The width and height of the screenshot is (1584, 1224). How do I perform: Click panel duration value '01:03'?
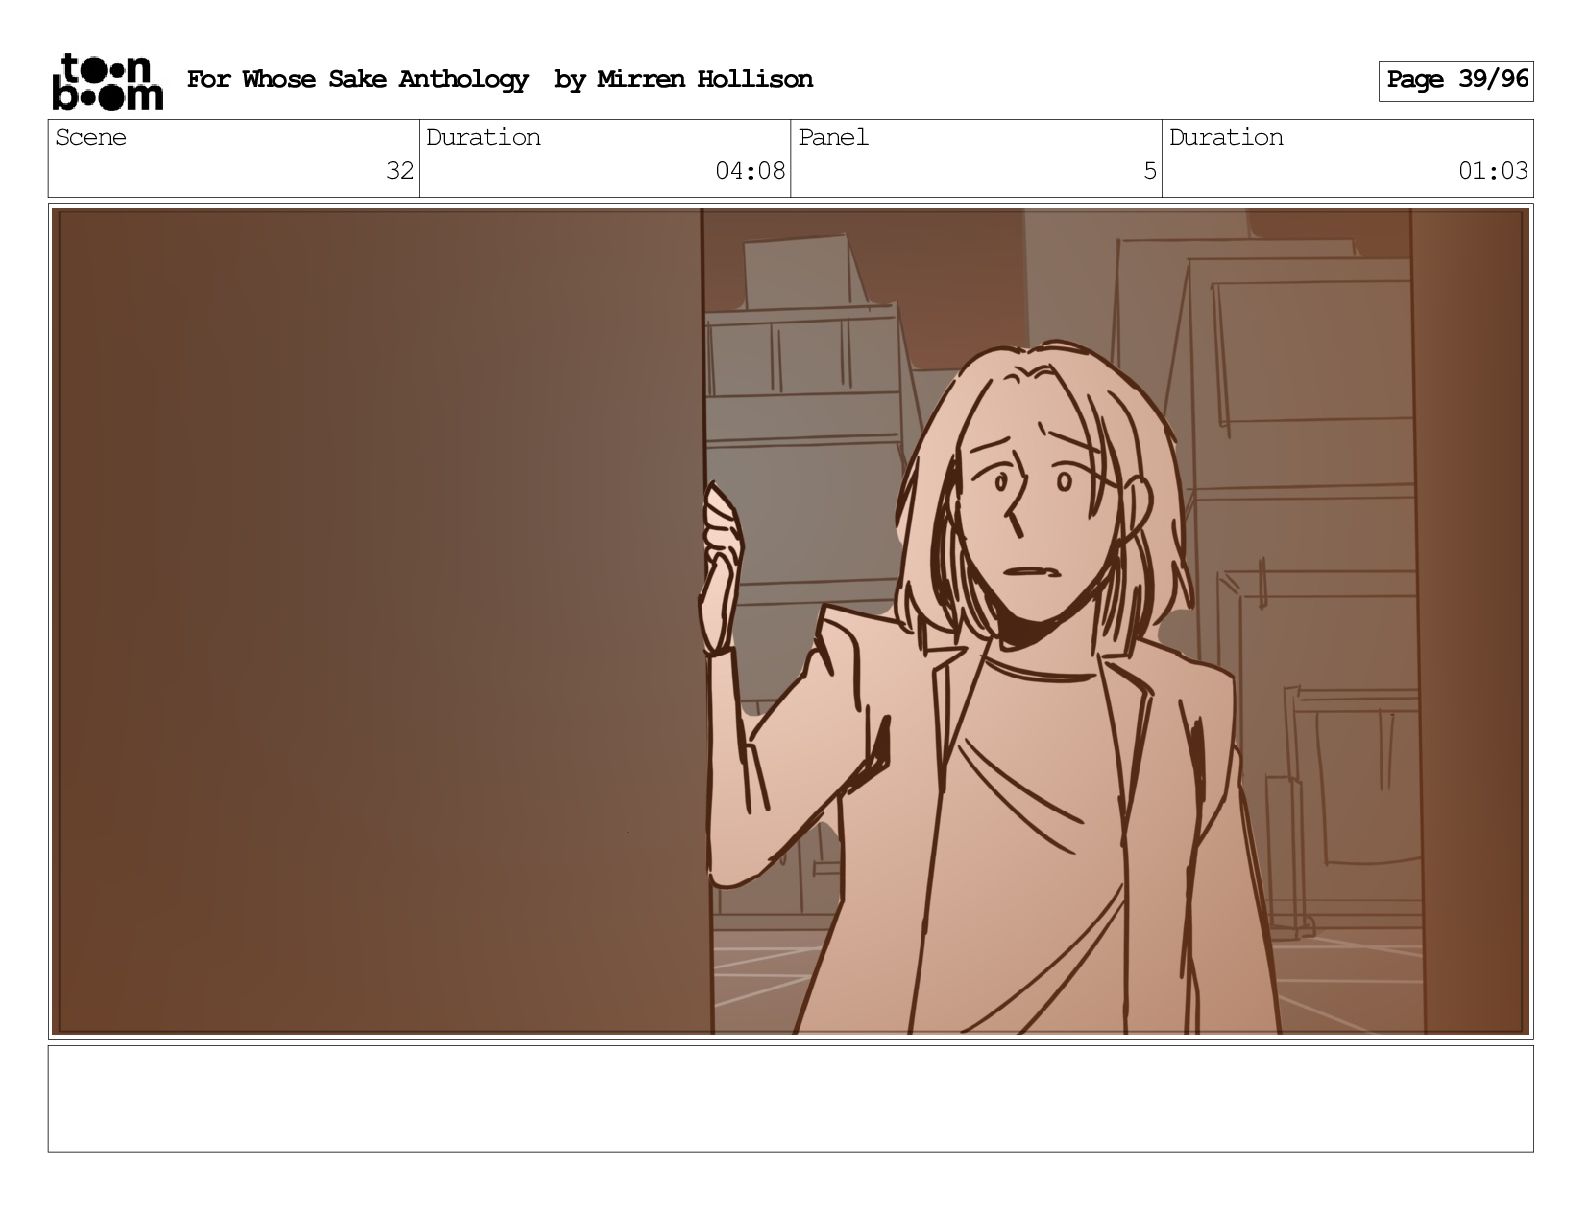1493,171
